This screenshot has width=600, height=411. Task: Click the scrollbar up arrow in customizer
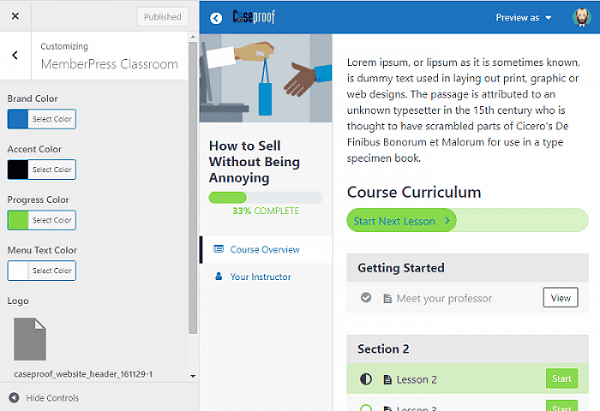point(193,37)
